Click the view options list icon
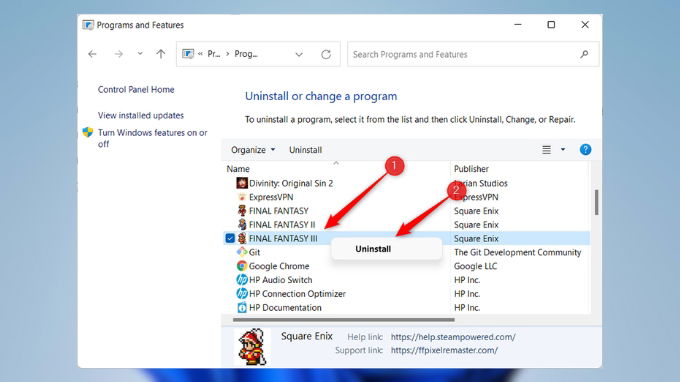Viewport: 680px width, 382px height. 546,150
